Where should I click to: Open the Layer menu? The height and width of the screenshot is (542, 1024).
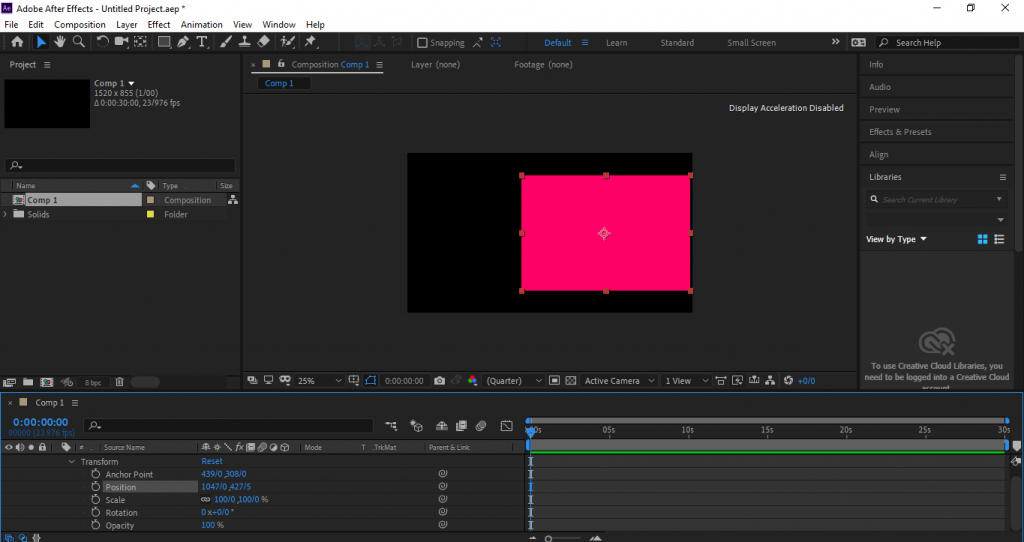pos(127,25)
